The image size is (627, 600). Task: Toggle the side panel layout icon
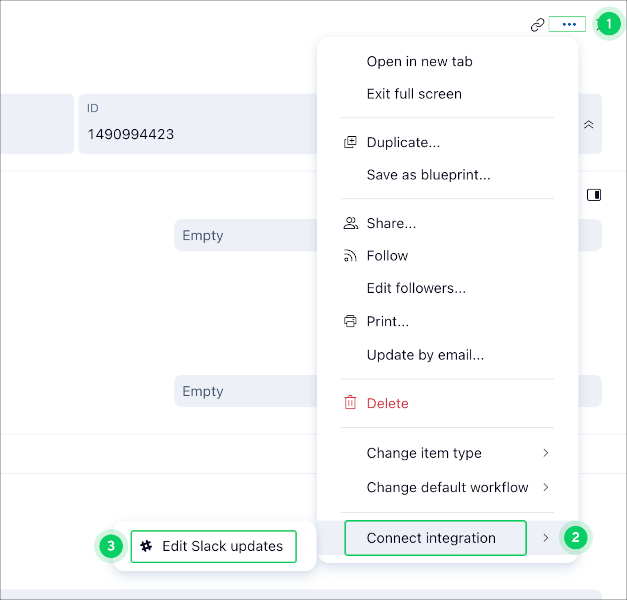[593, 195]
